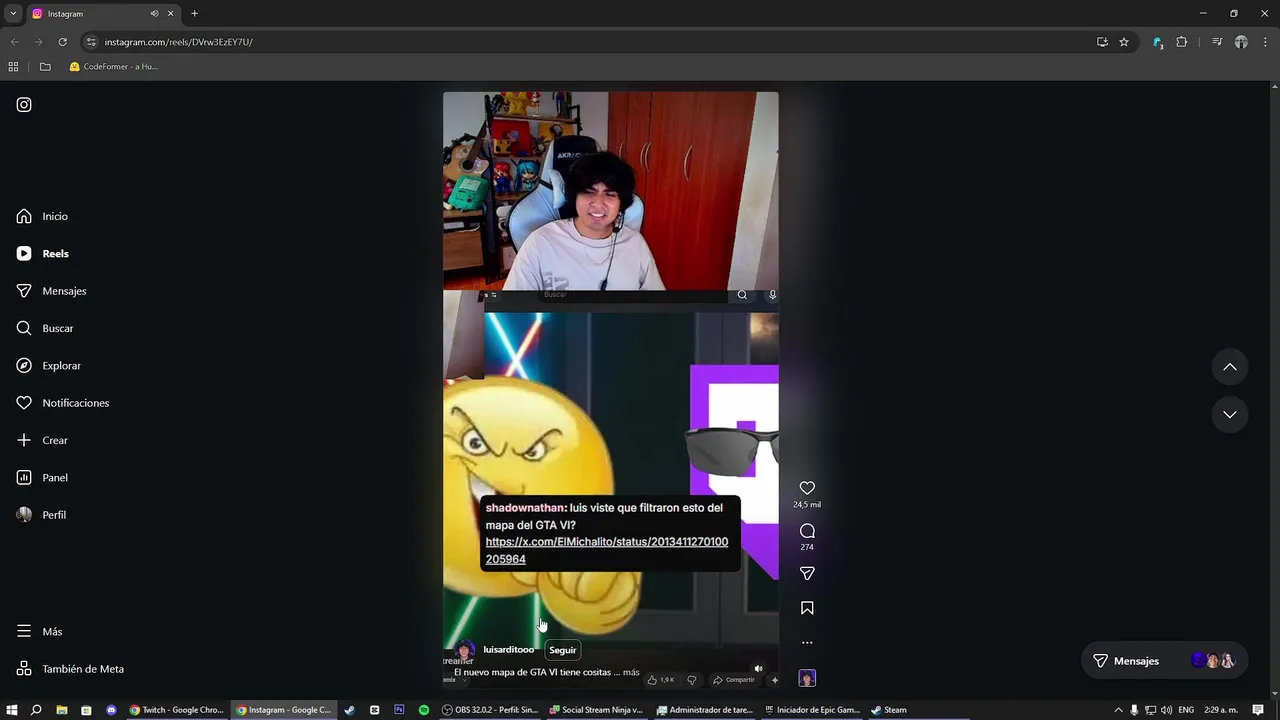Click the x.com link in the chat message
Viewport: 1280px width, 720px height.
[x=606, y=550]
